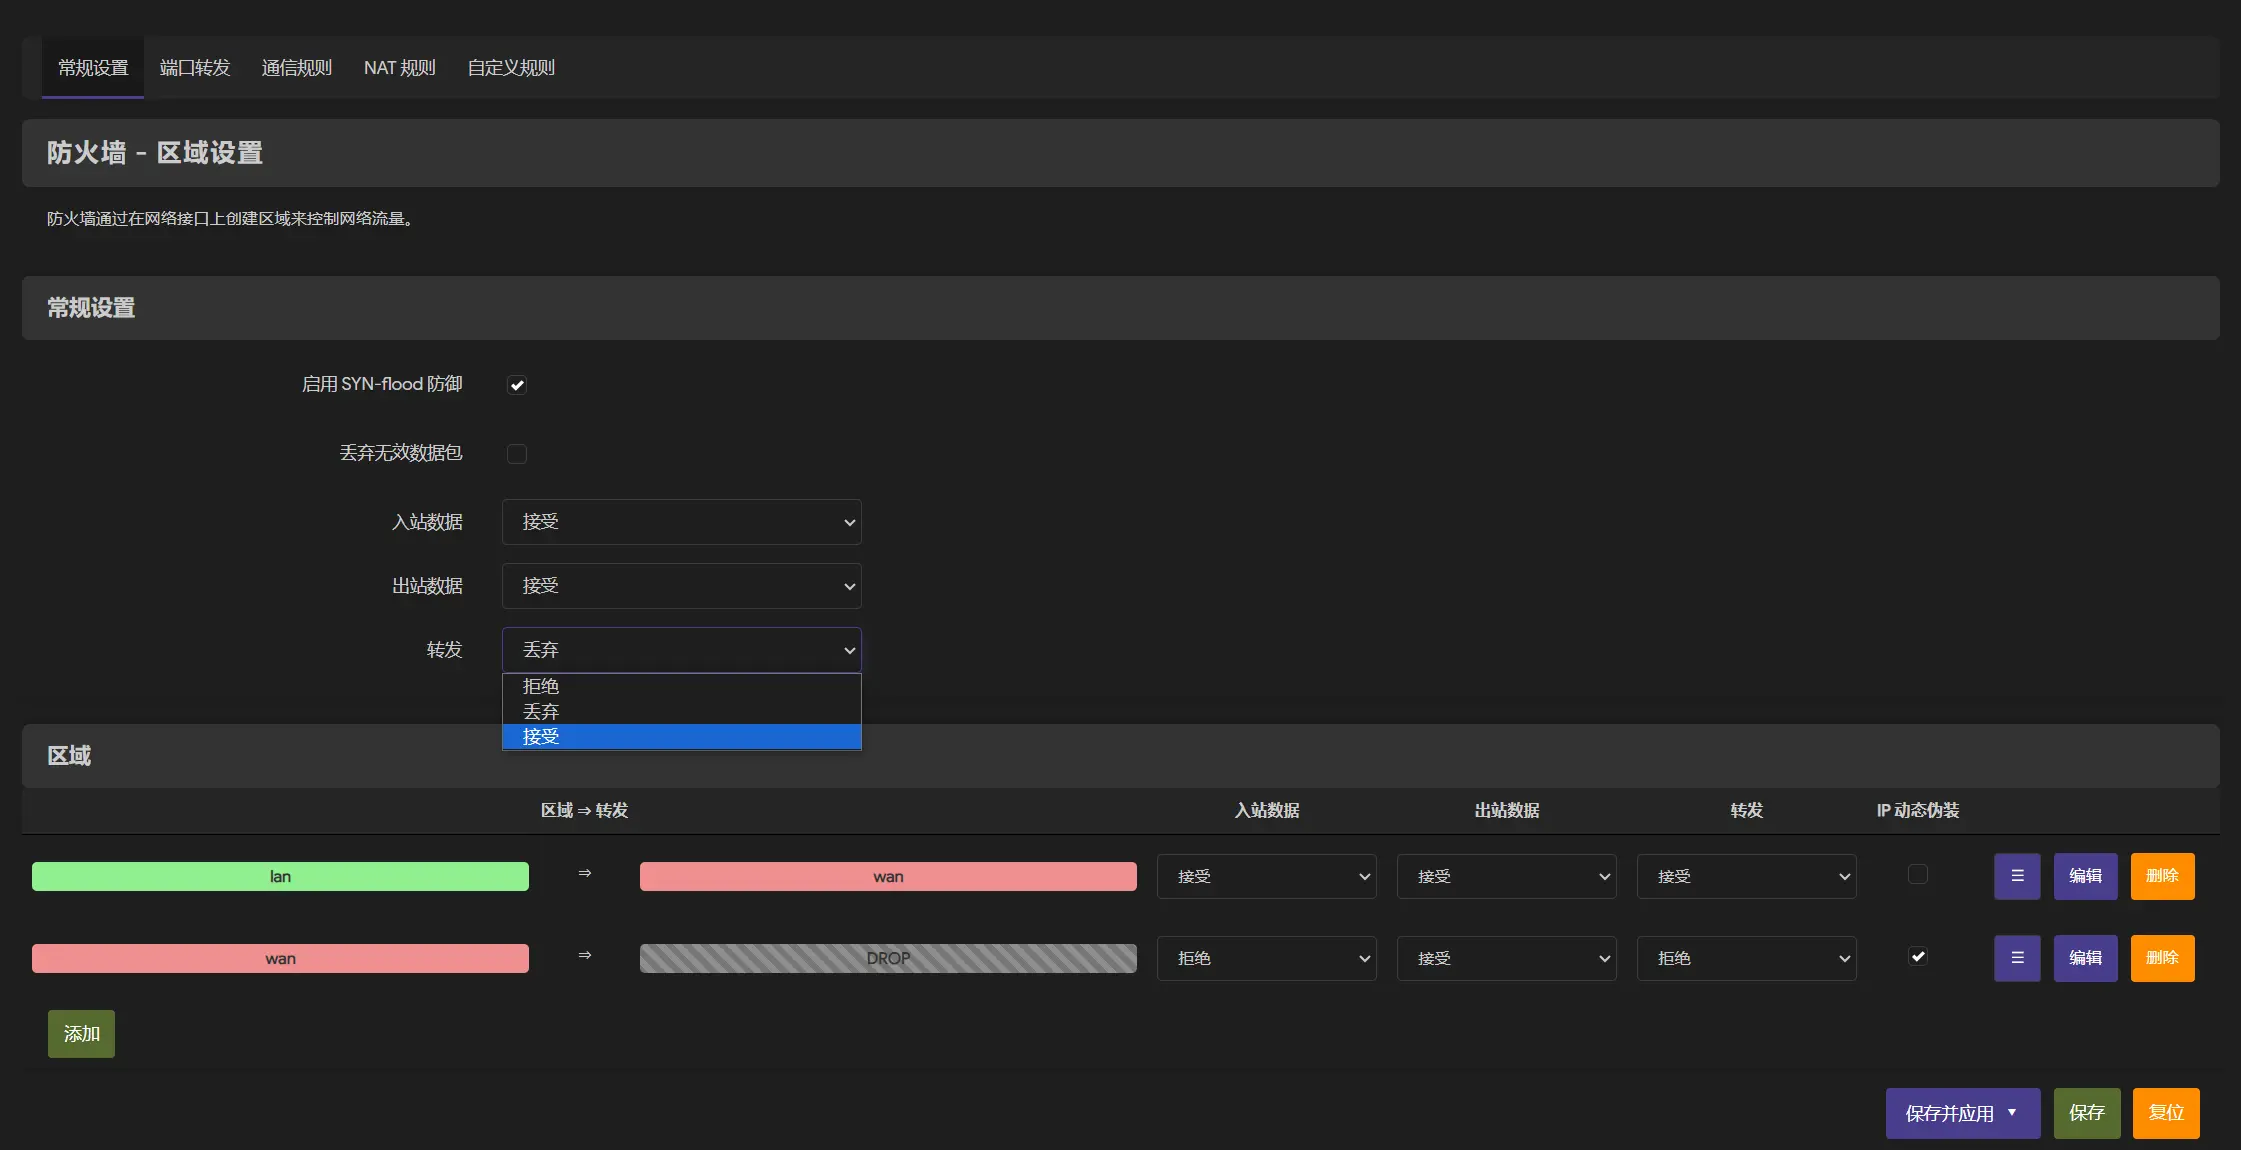Switch to the 端口转发 tab
This screenshot has height=1150, width=2241.
pos(195,68)
